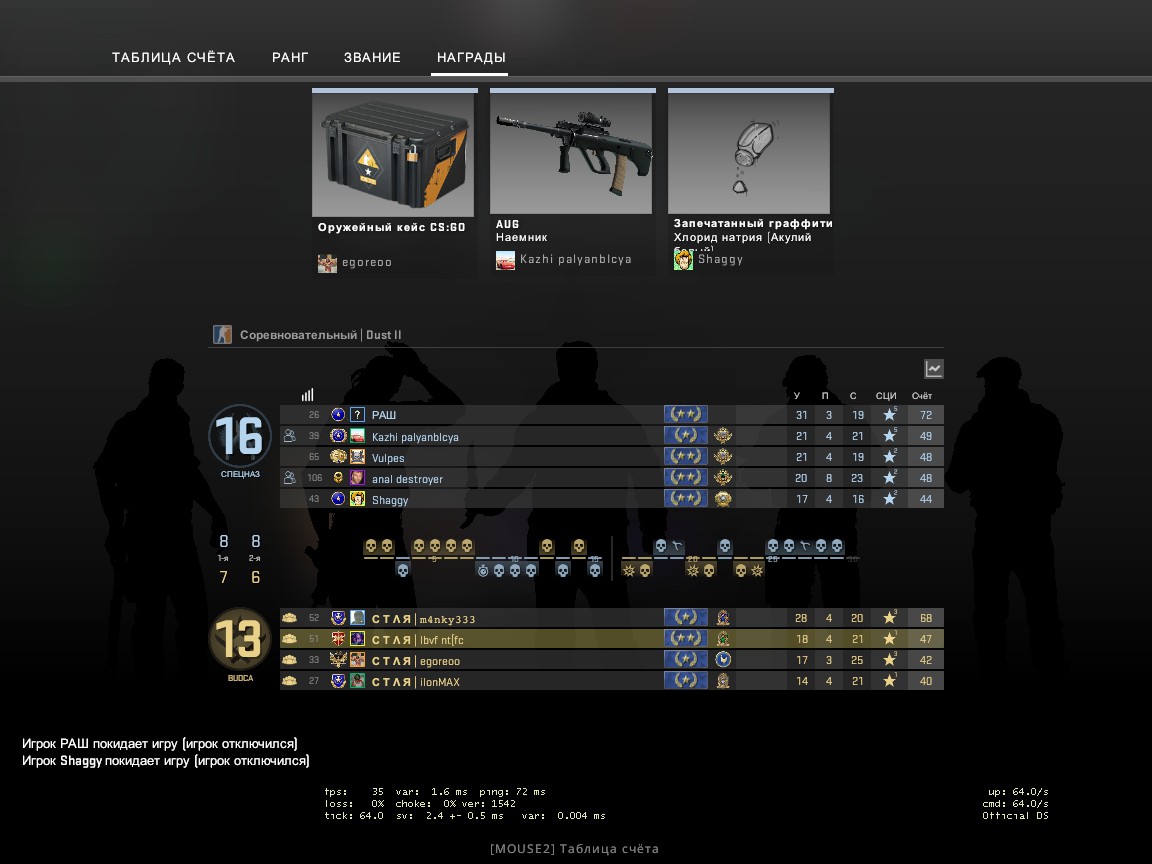Screen dimensions: 1152x864
Task: Select the highlighted lbvf nt[fc player row
Action: (612, 639)
